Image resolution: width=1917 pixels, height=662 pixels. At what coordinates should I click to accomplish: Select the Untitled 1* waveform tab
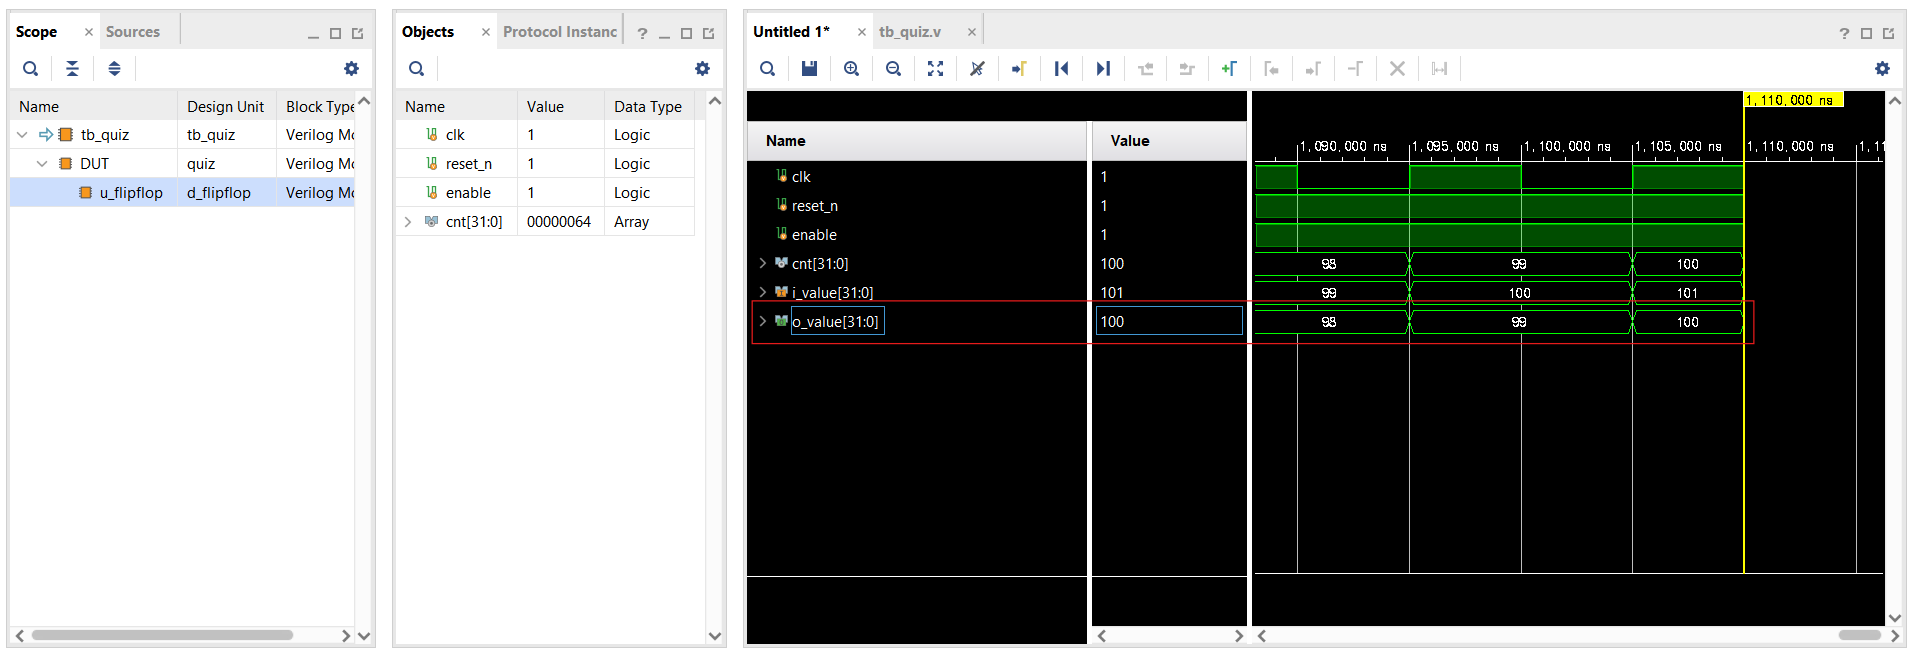(x=791, y=32)
